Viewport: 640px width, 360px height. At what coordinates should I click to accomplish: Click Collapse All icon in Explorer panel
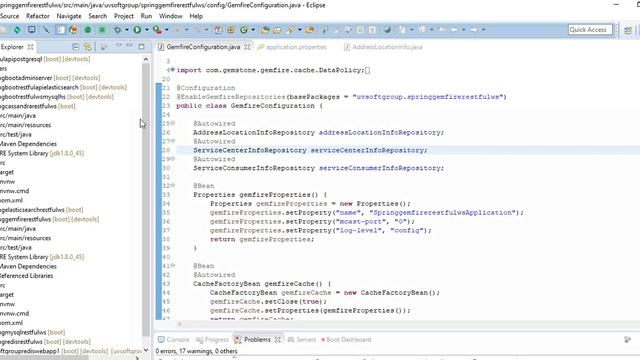(76, 47)
